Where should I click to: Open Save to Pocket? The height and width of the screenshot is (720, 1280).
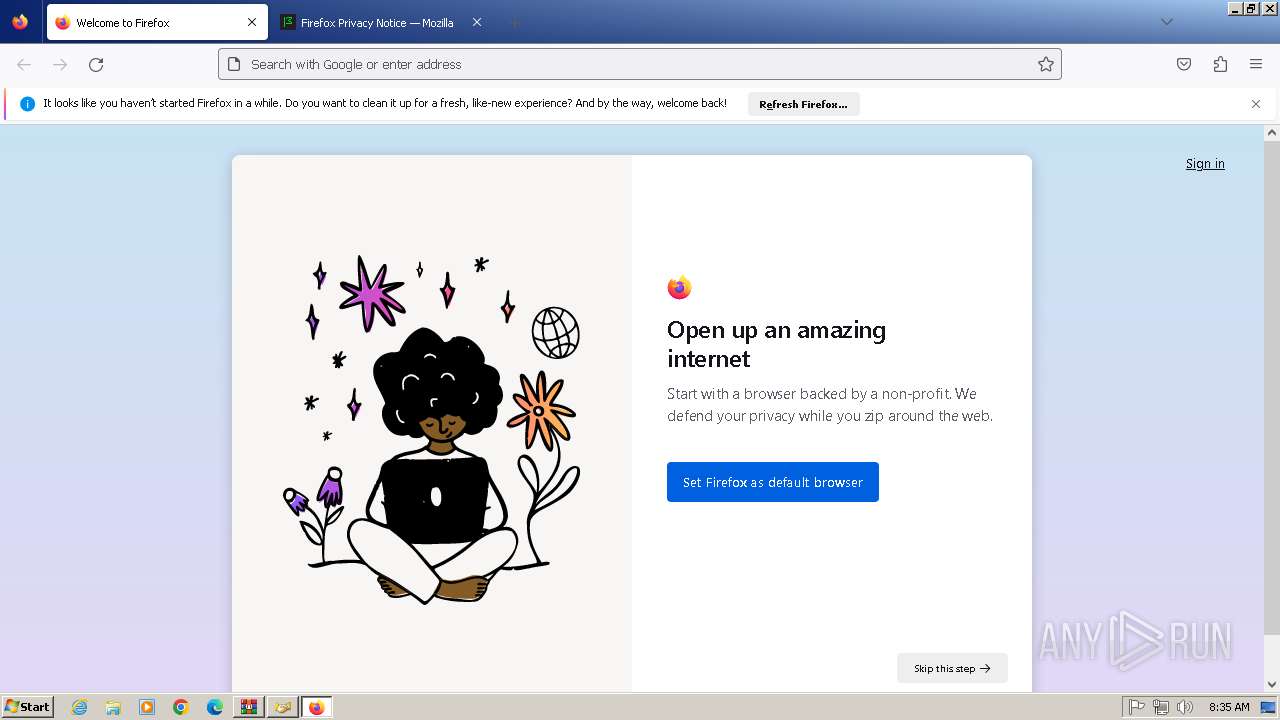coord(1184,64)
